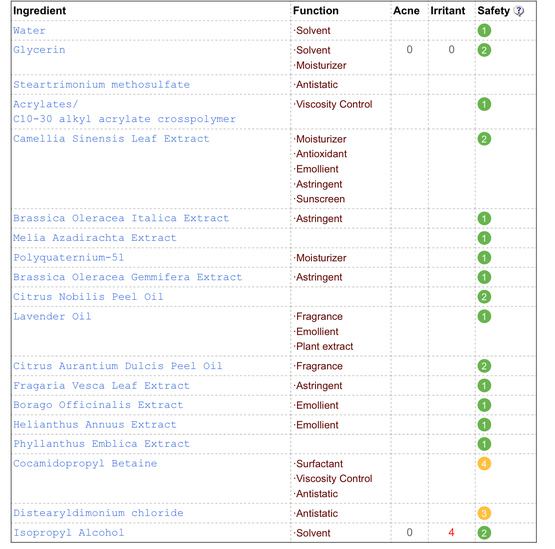The height and width of the screenshot is (549, 555).
Task: Open the Brassica Oleracea Italica Extract link
Action: [x=121, y=218]
